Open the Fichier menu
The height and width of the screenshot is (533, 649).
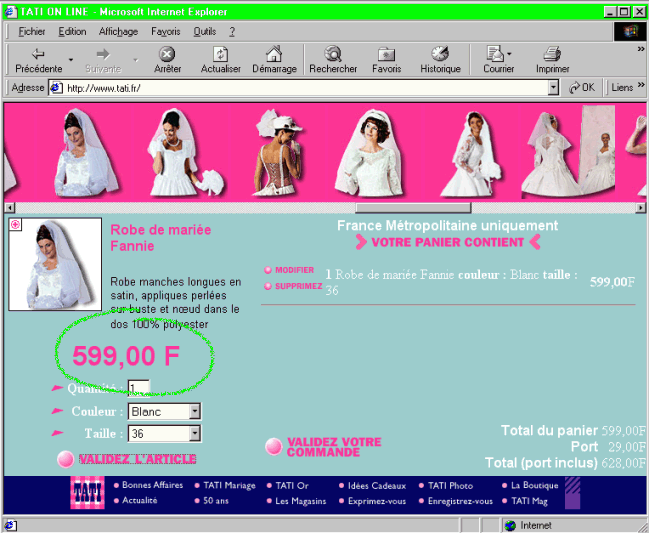click(31, 31)
